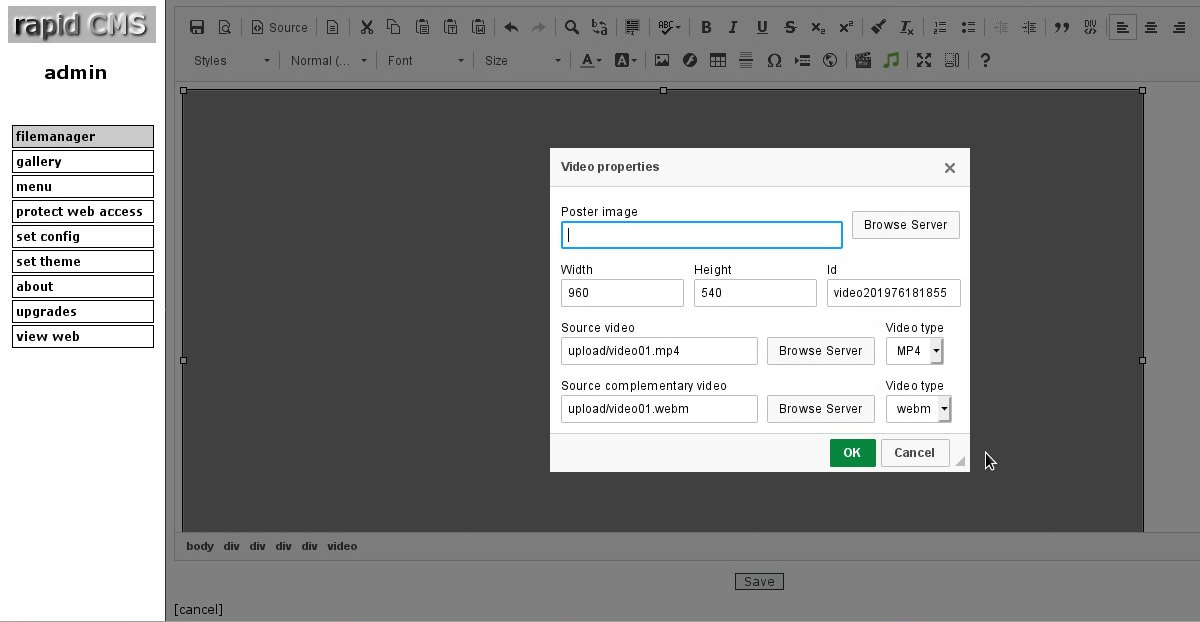Expand the Styles dropdown
The image size is (1200, 622).
pos(232,61)
